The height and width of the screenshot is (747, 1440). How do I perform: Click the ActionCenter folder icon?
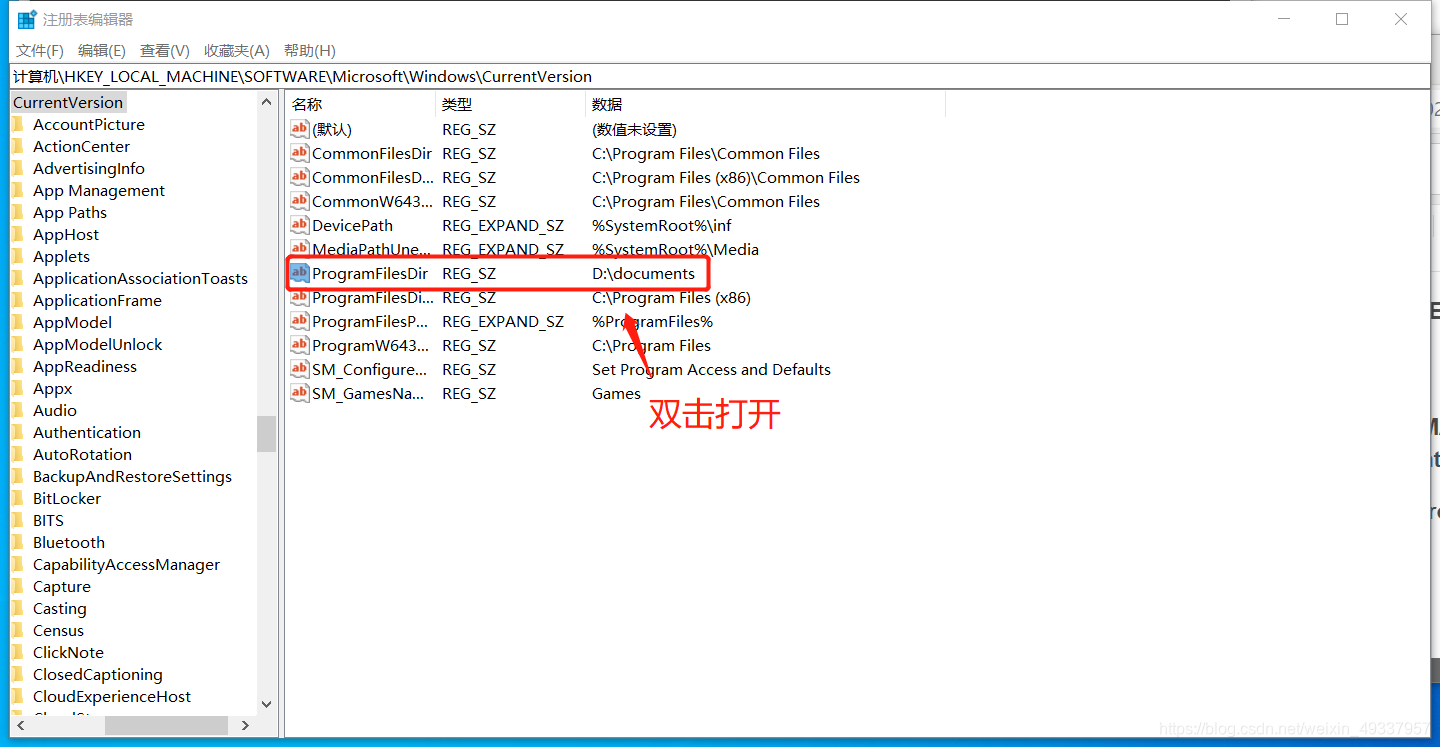click(x=17, y=146)
